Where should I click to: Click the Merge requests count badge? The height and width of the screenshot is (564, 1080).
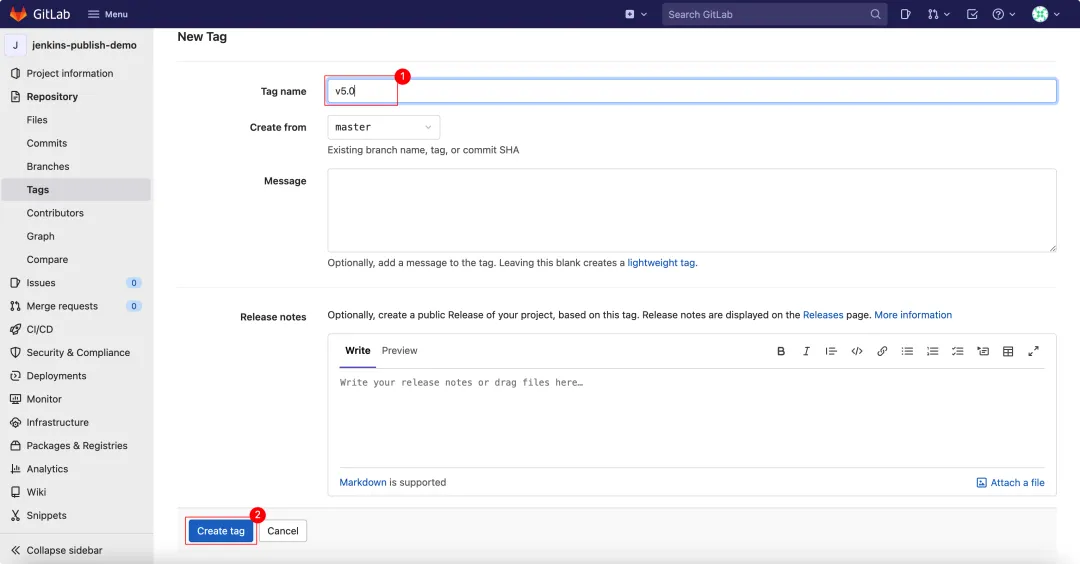(x=134, y=306)
